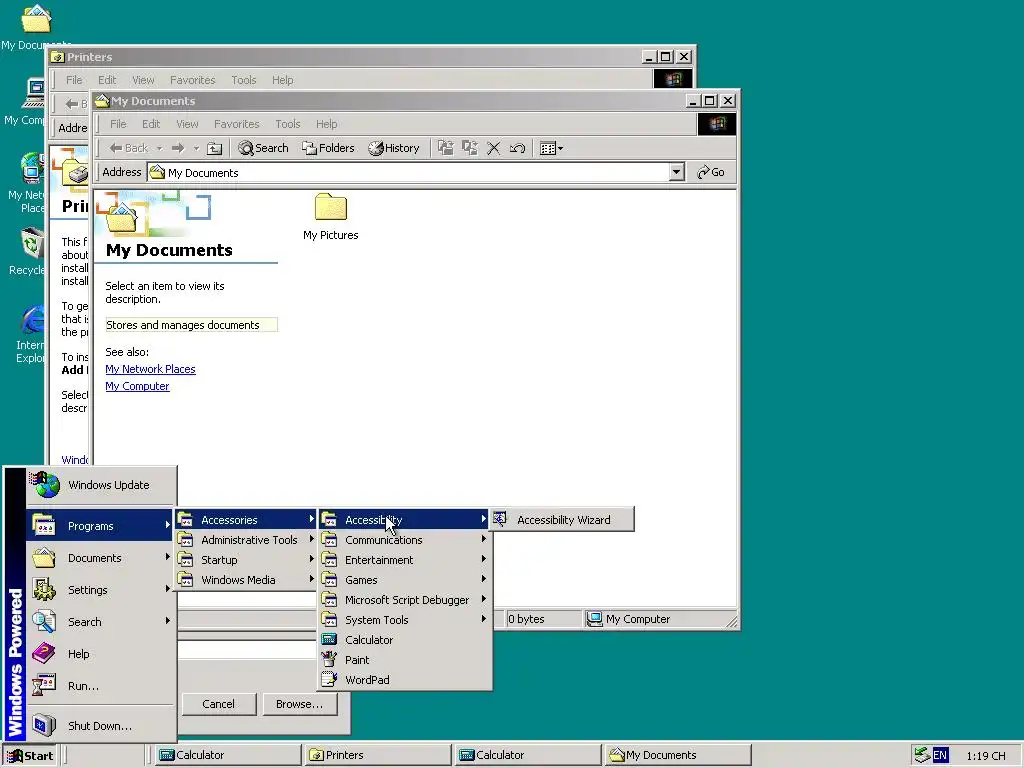Expand the Startup submenu
Viewport: 1024px width, 768px height.
[x=246, y=560]
